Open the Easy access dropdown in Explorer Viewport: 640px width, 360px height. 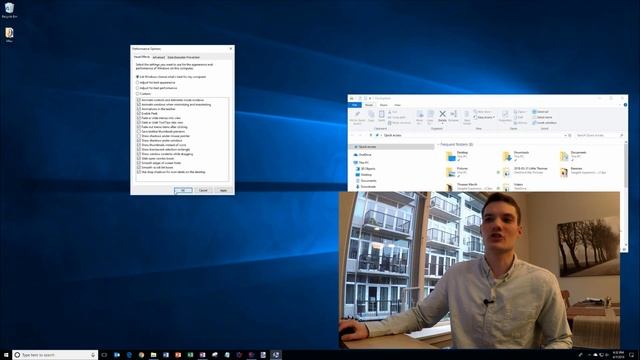[x=484, y=117]
